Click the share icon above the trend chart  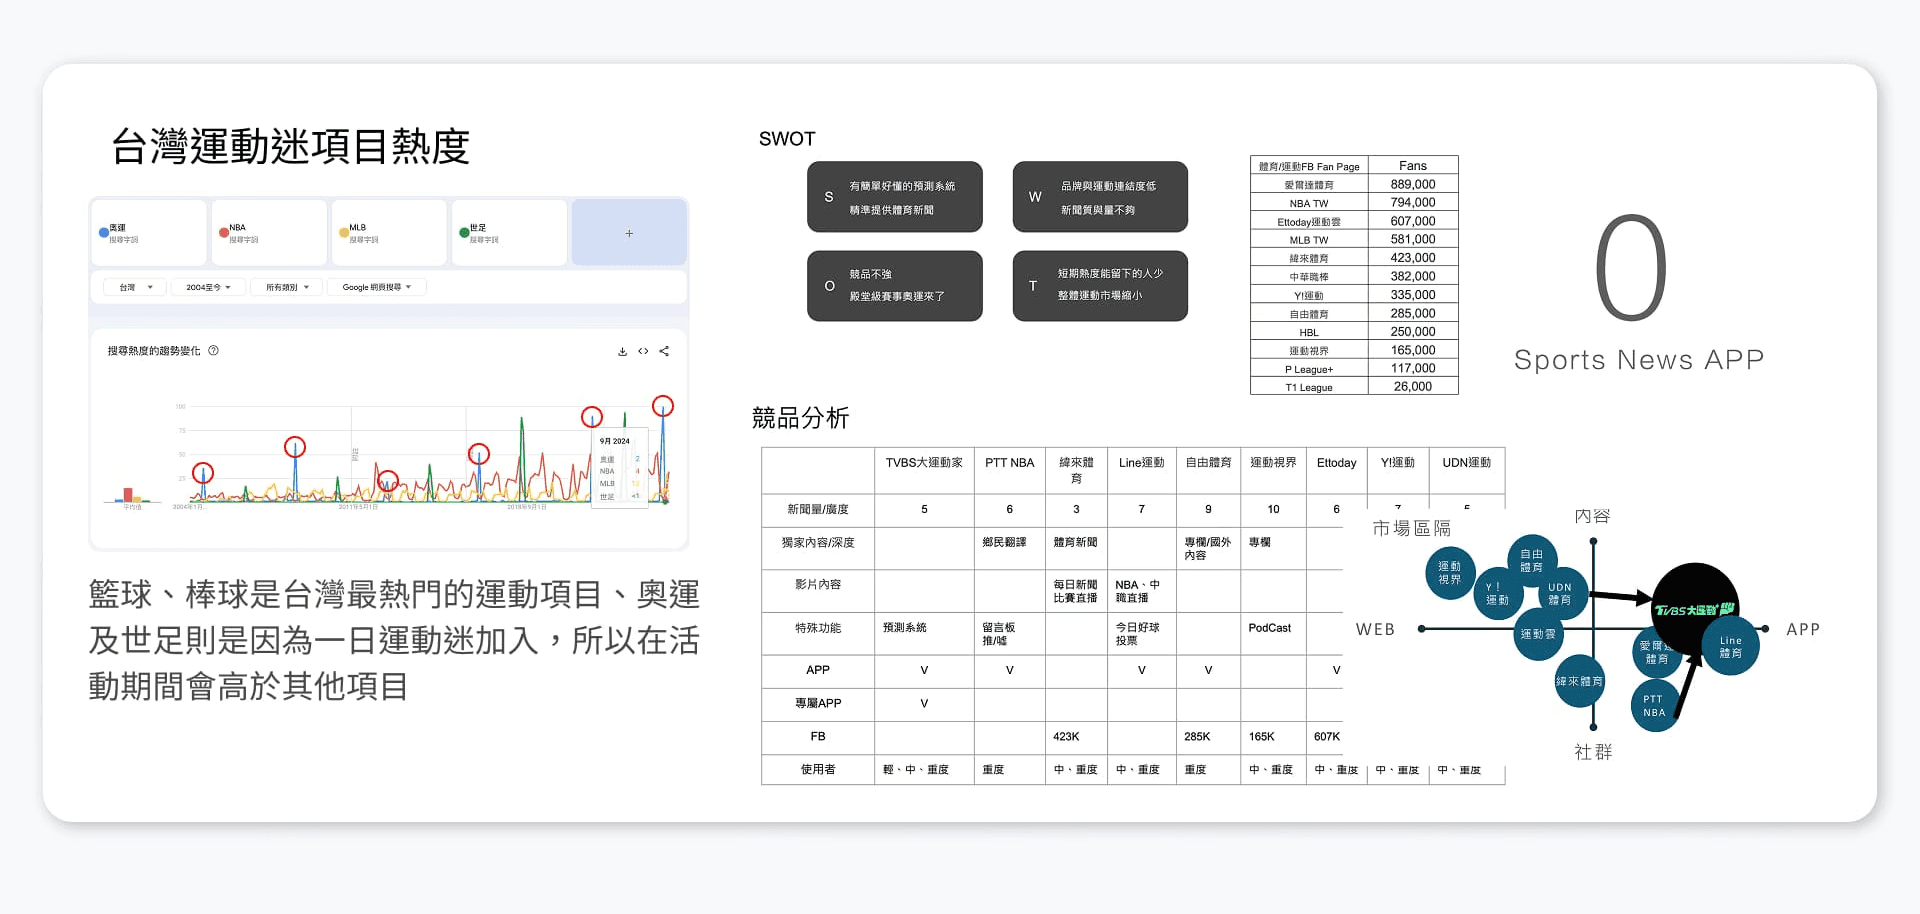click(664, 351)
